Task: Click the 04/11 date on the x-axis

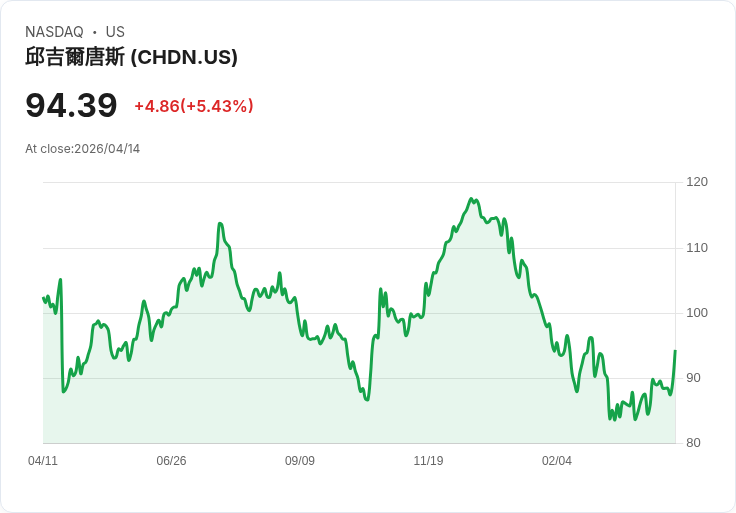Action: click(x=43, y=461)
